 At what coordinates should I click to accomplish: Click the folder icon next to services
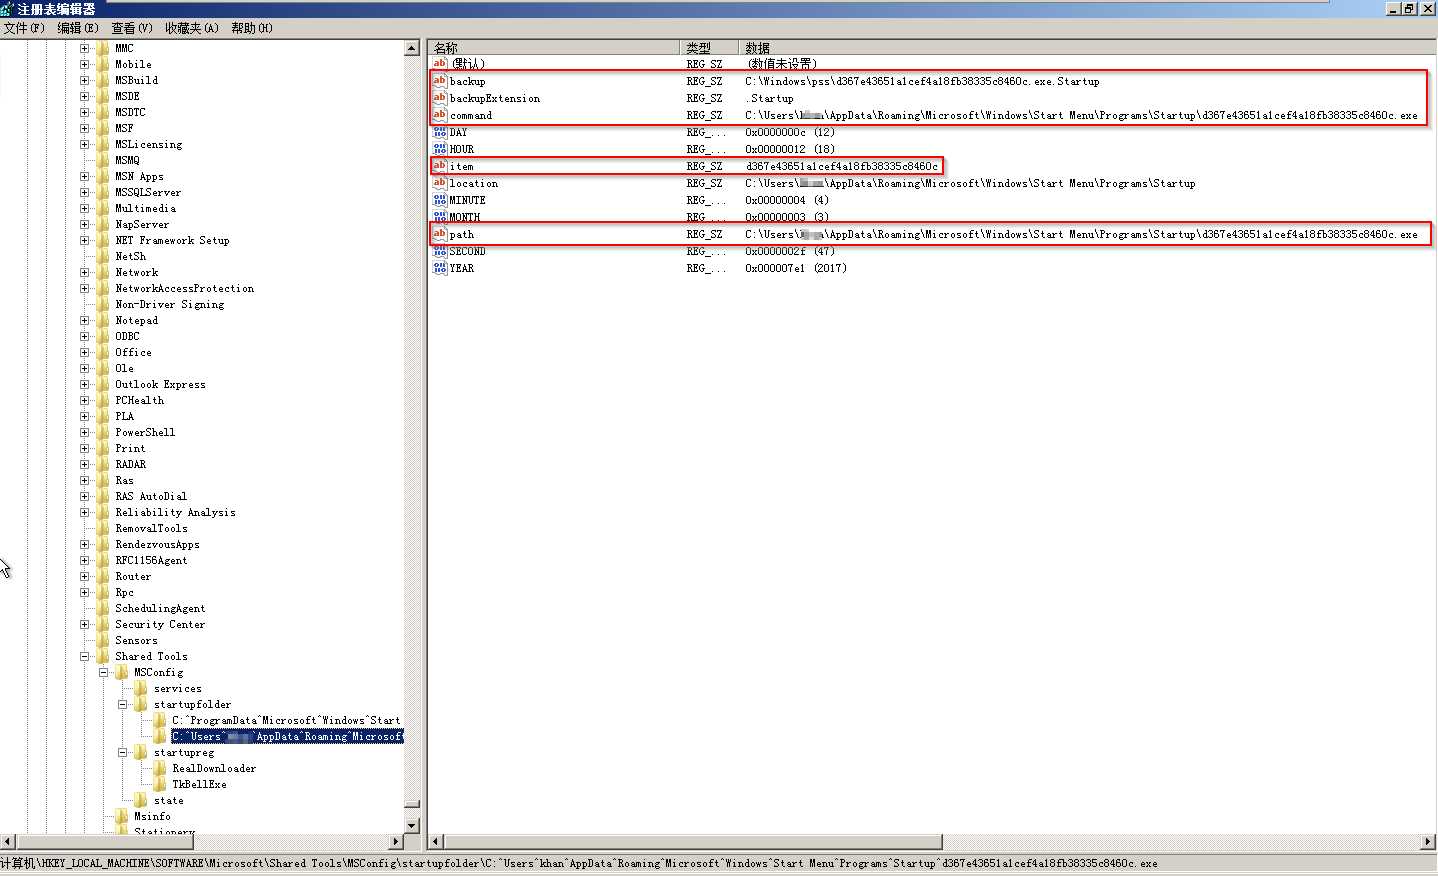(141, 688)
